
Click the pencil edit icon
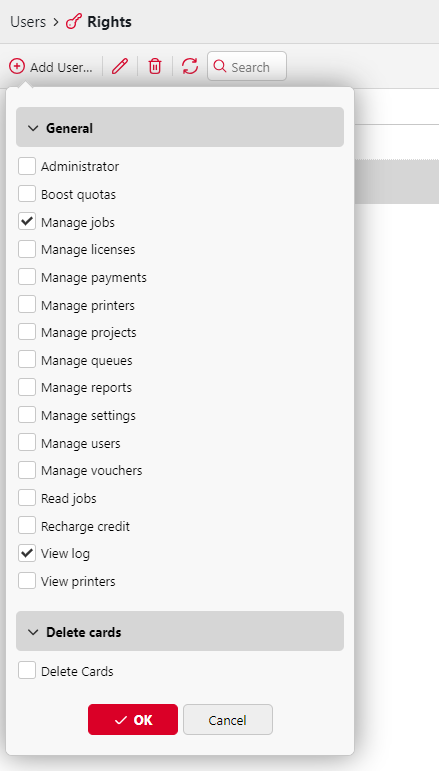coord(119,66)
